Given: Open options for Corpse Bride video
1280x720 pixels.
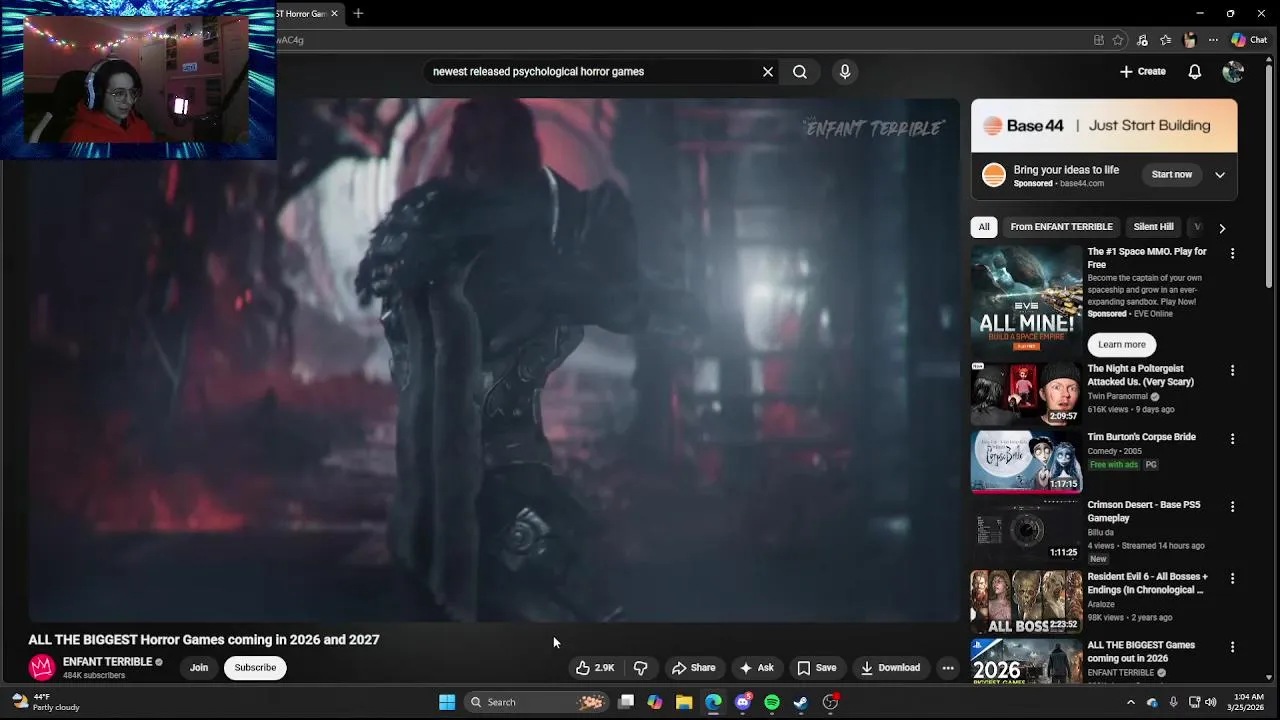Looking at the screenshot, I should click(x=1232, y=439).
